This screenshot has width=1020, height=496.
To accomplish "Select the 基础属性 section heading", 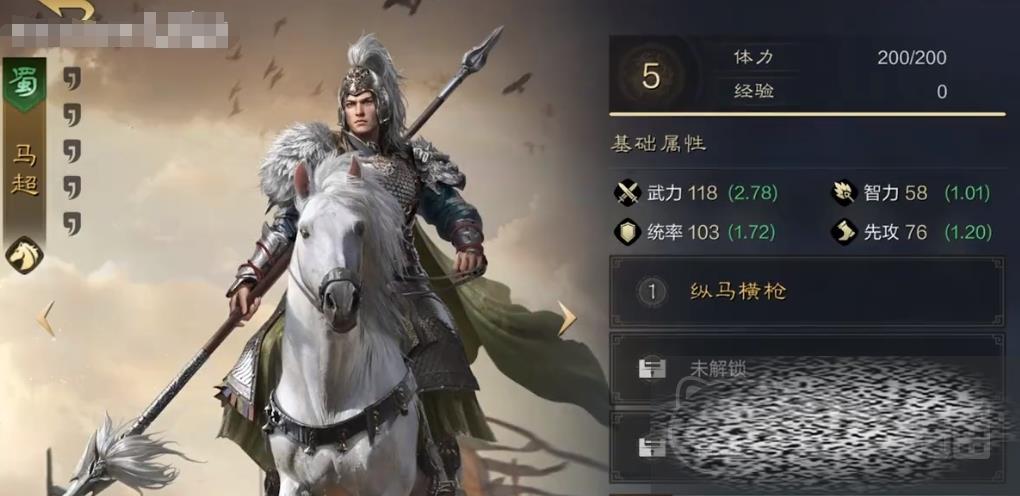I will pyautogui.click(x=658, y=143).
